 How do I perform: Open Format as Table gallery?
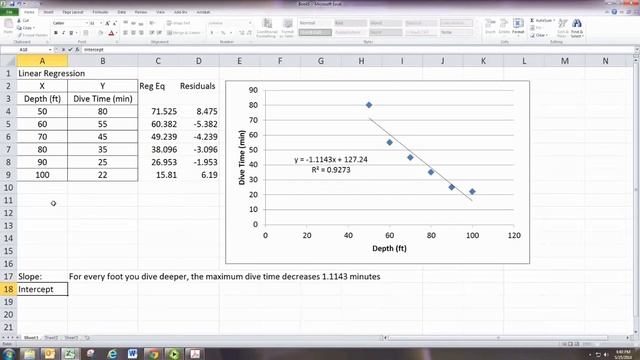point(287,28)
